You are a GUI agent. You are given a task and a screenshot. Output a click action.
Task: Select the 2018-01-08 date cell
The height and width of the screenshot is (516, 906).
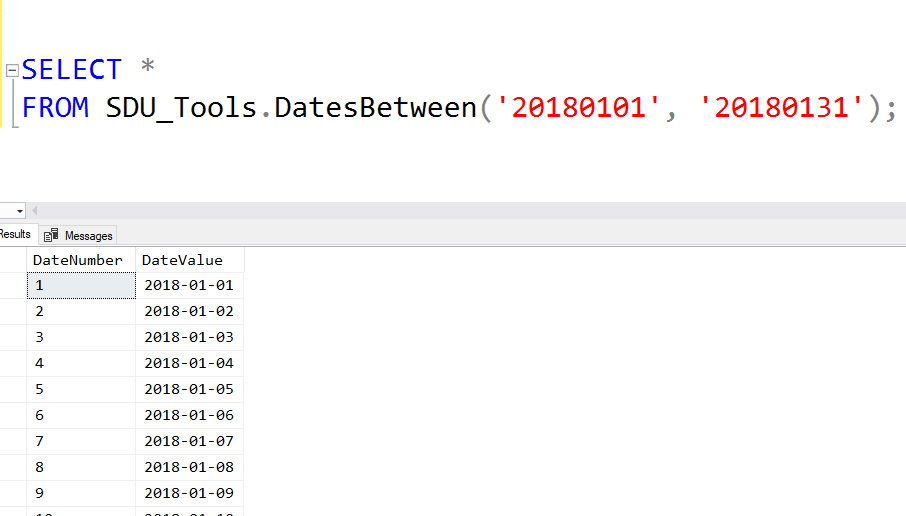pyautogui.click(x=190, y=467)
